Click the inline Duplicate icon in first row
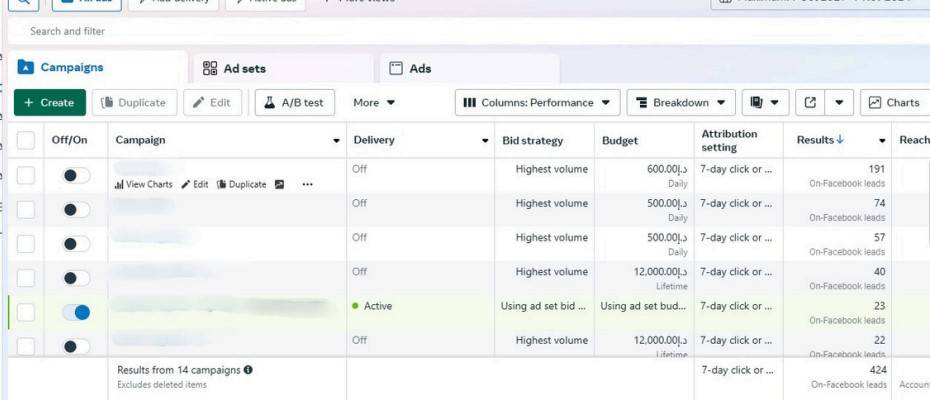Screen dimensions: 930x400 tap(222, 185)
